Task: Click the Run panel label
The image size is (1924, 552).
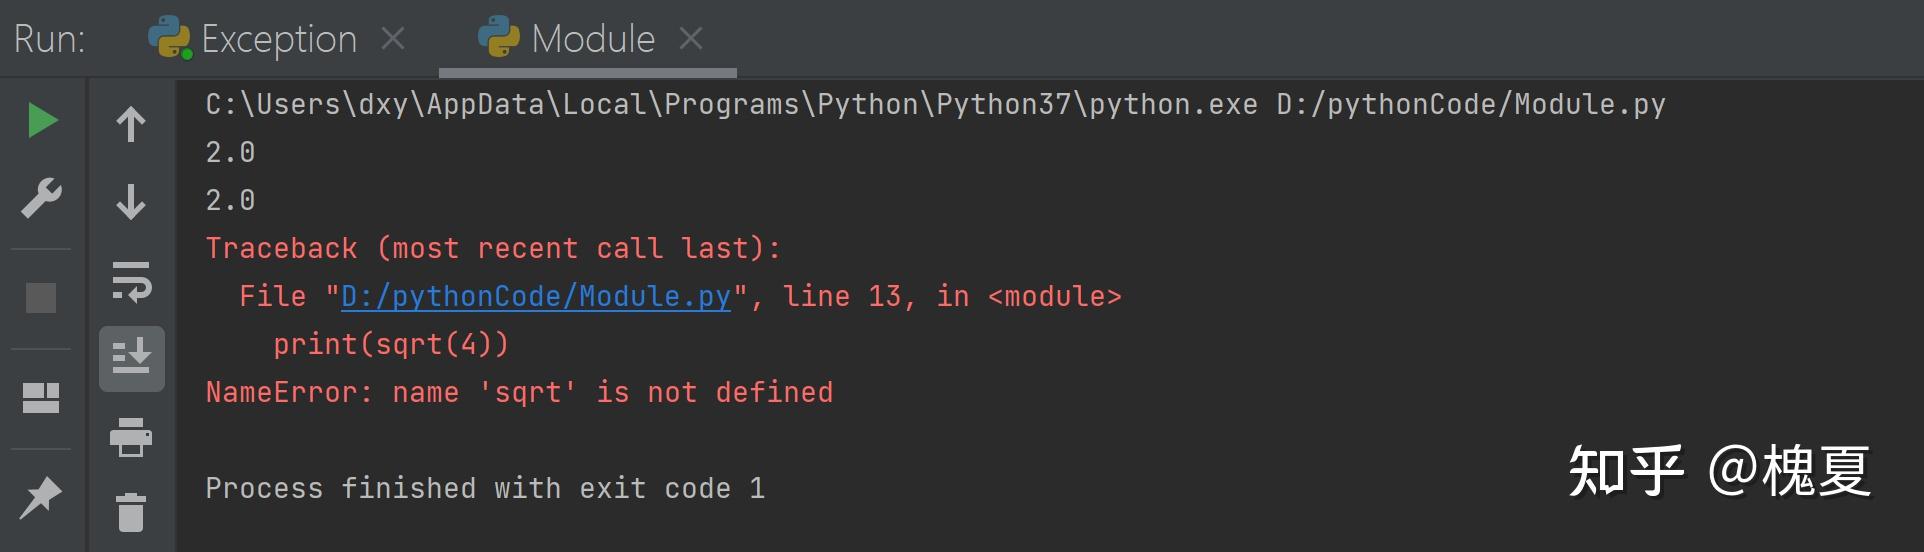Action: coord(50,39)
